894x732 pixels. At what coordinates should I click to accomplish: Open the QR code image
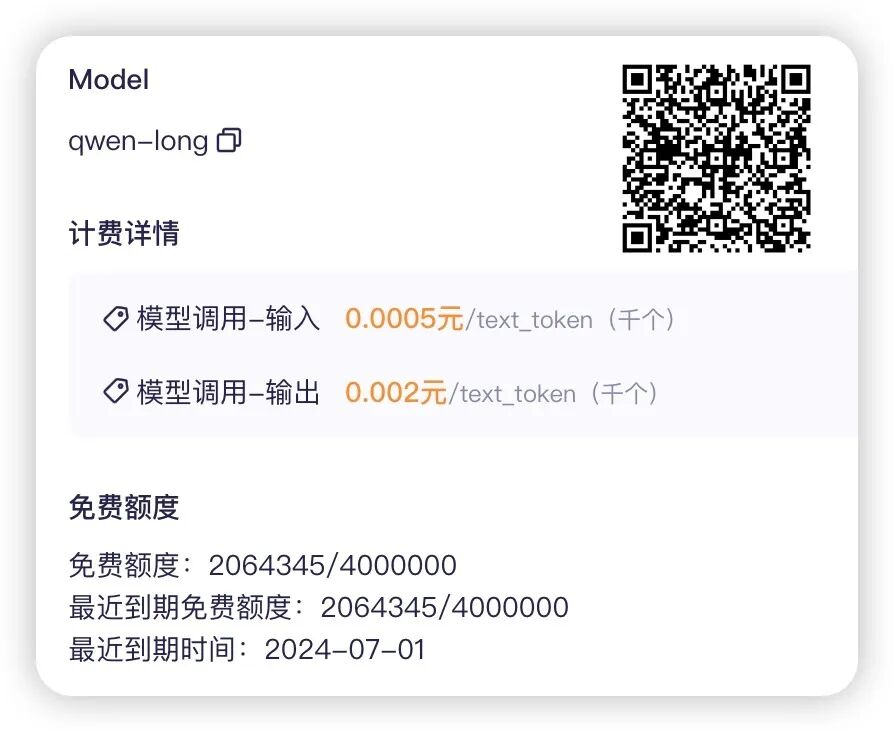pyautogui.click(x=716, y=158)
